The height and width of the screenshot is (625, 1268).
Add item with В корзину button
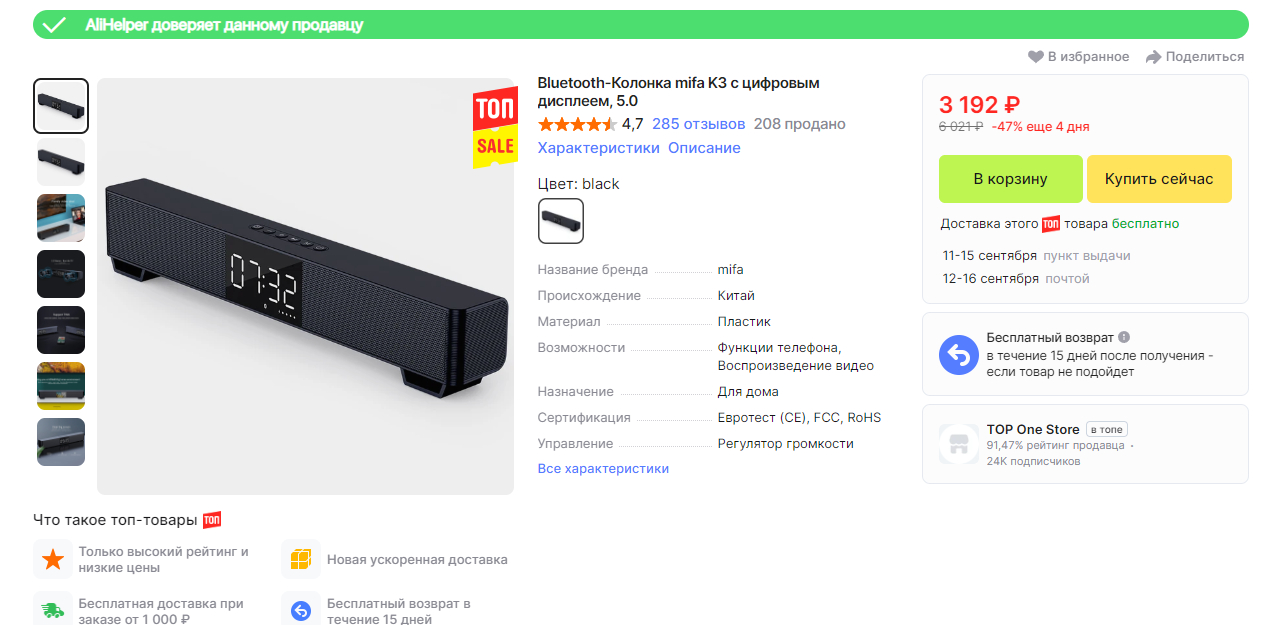tap(1010, 179)
